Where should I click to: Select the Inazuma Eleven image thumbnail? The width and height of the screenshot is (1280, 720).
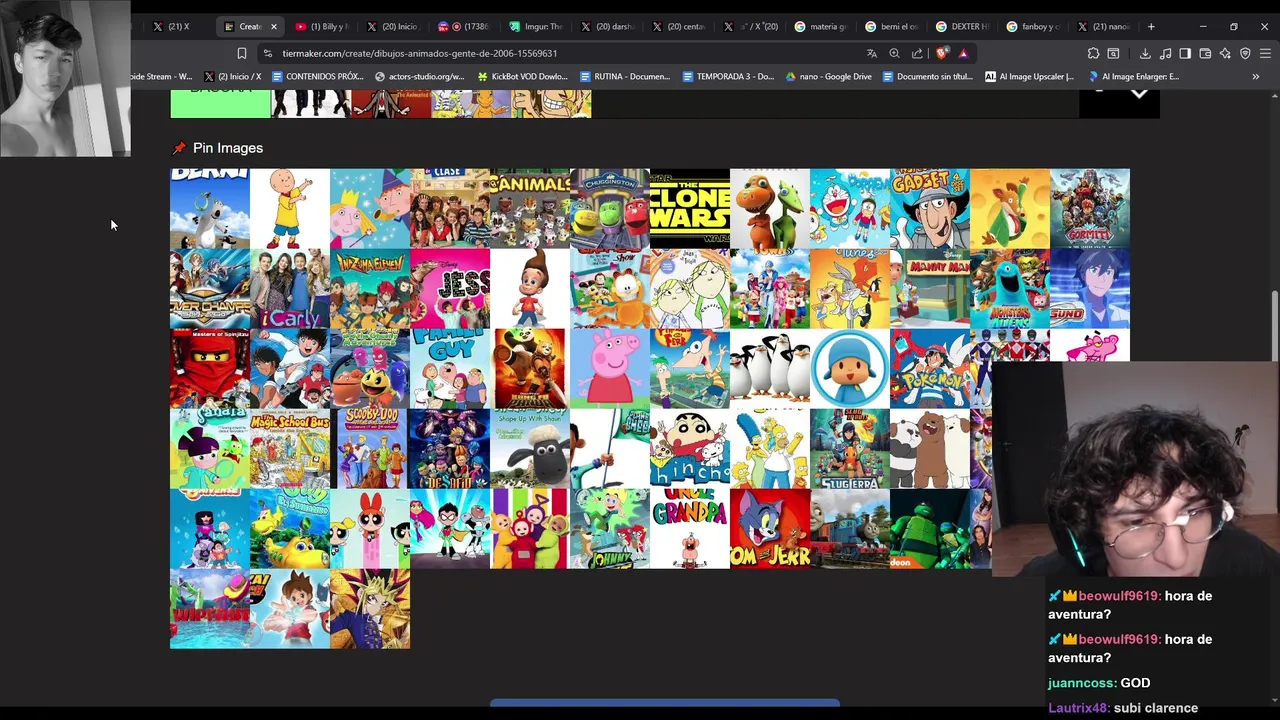(370, 288)
